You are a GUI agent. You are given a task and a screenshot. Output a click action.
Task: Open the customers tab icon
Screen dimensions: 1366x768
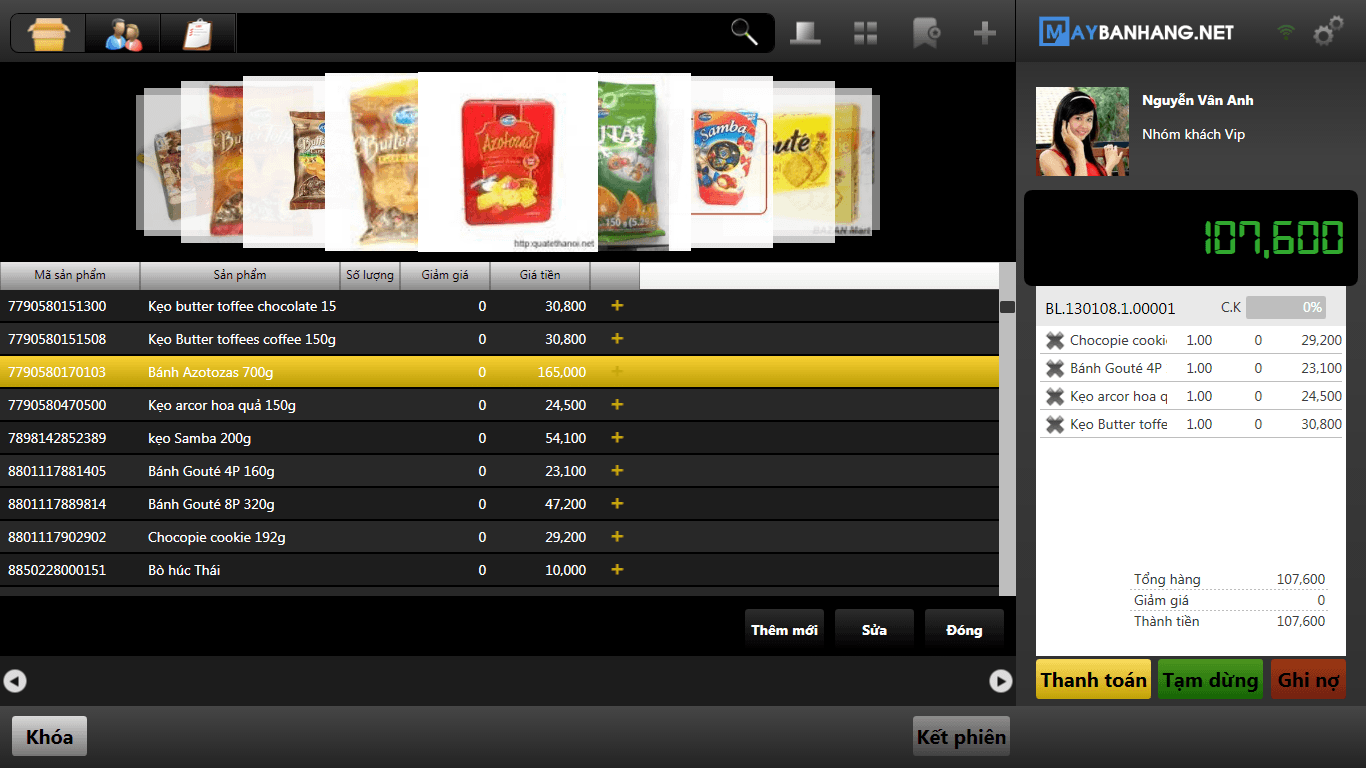coord(123,33)
